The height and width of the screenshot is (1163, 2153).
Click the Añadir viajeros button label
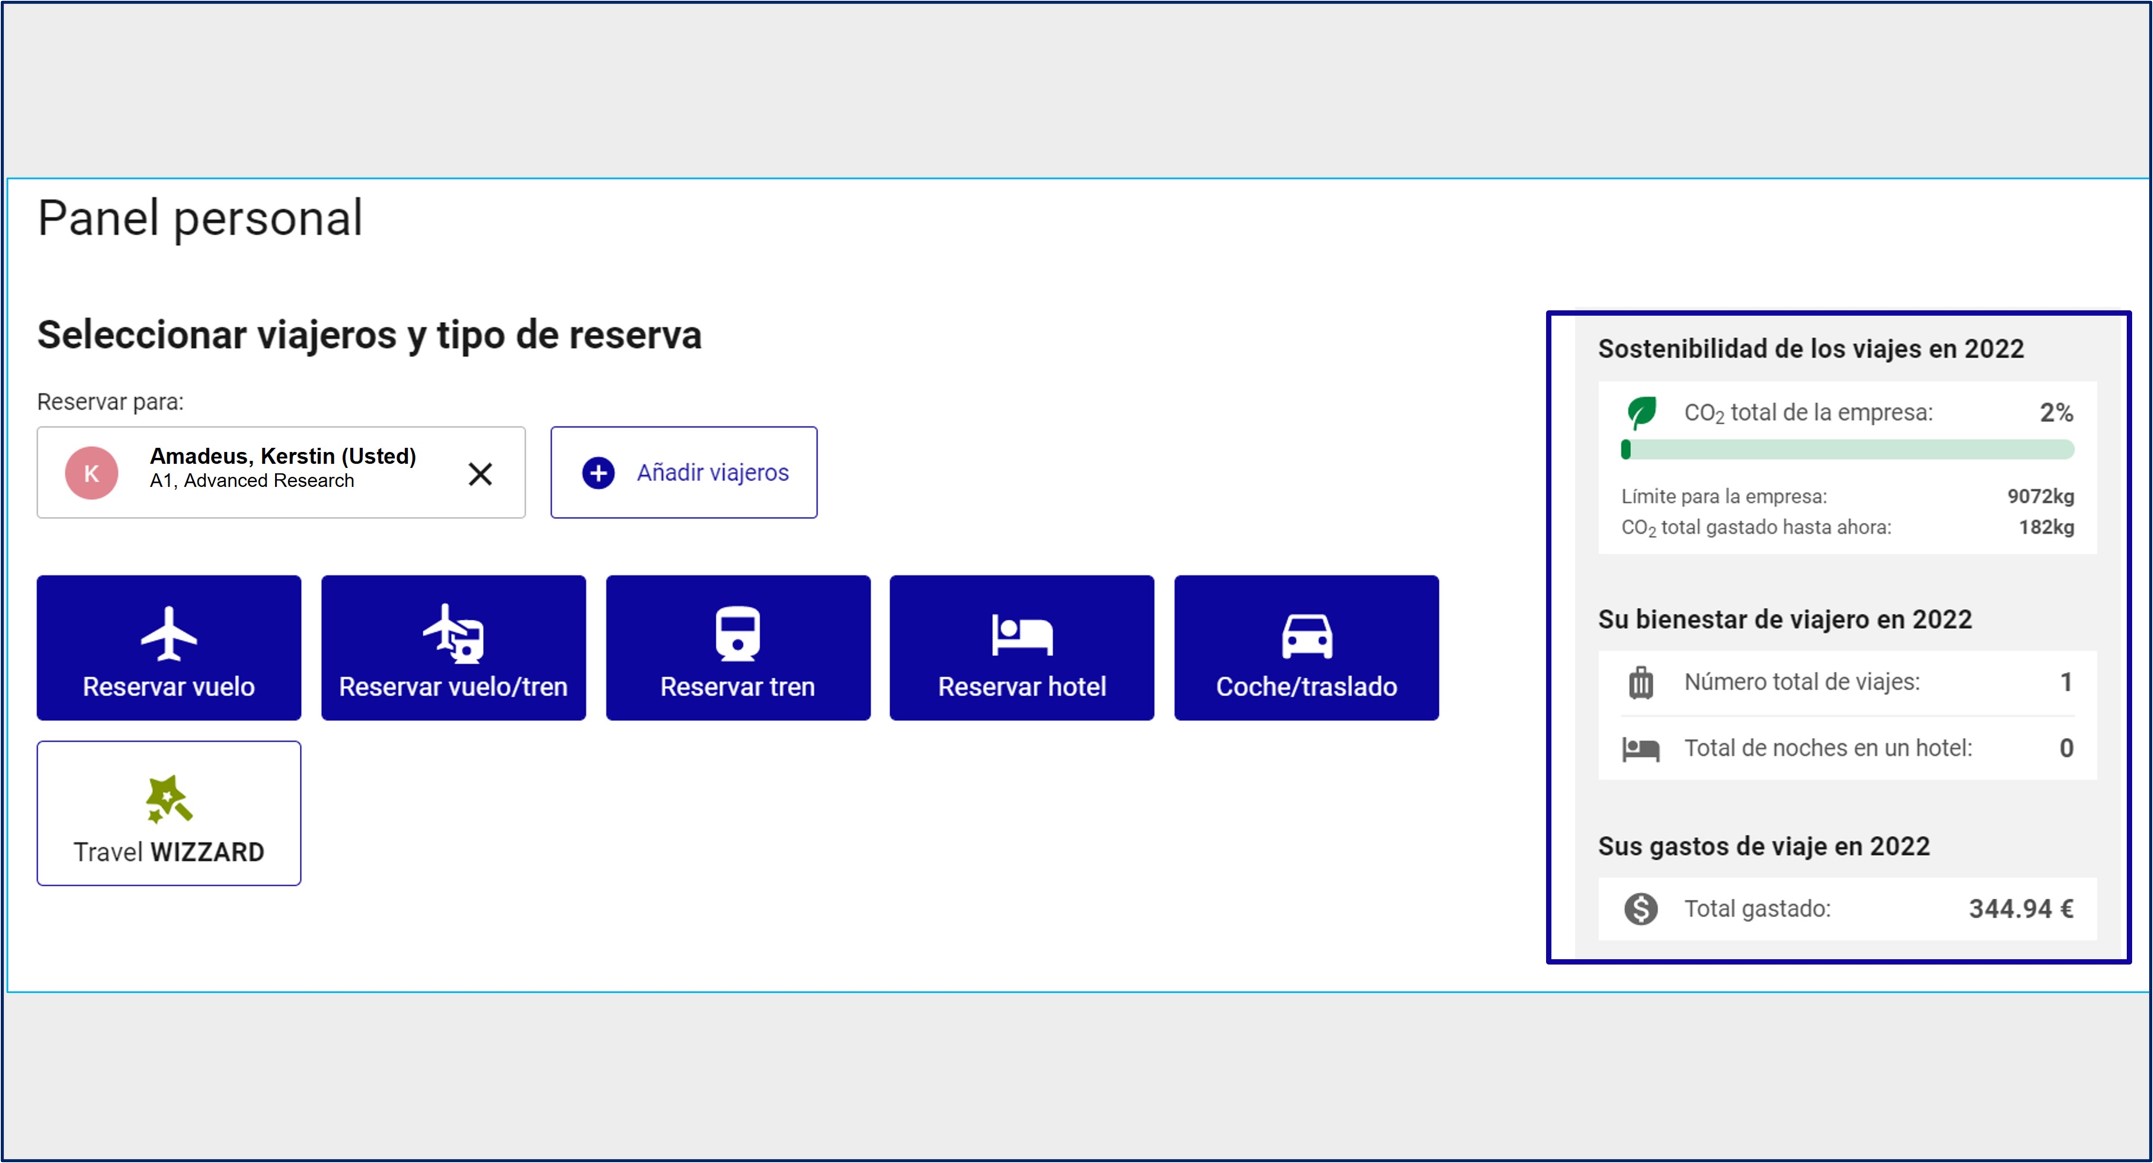tap(712, 473)
